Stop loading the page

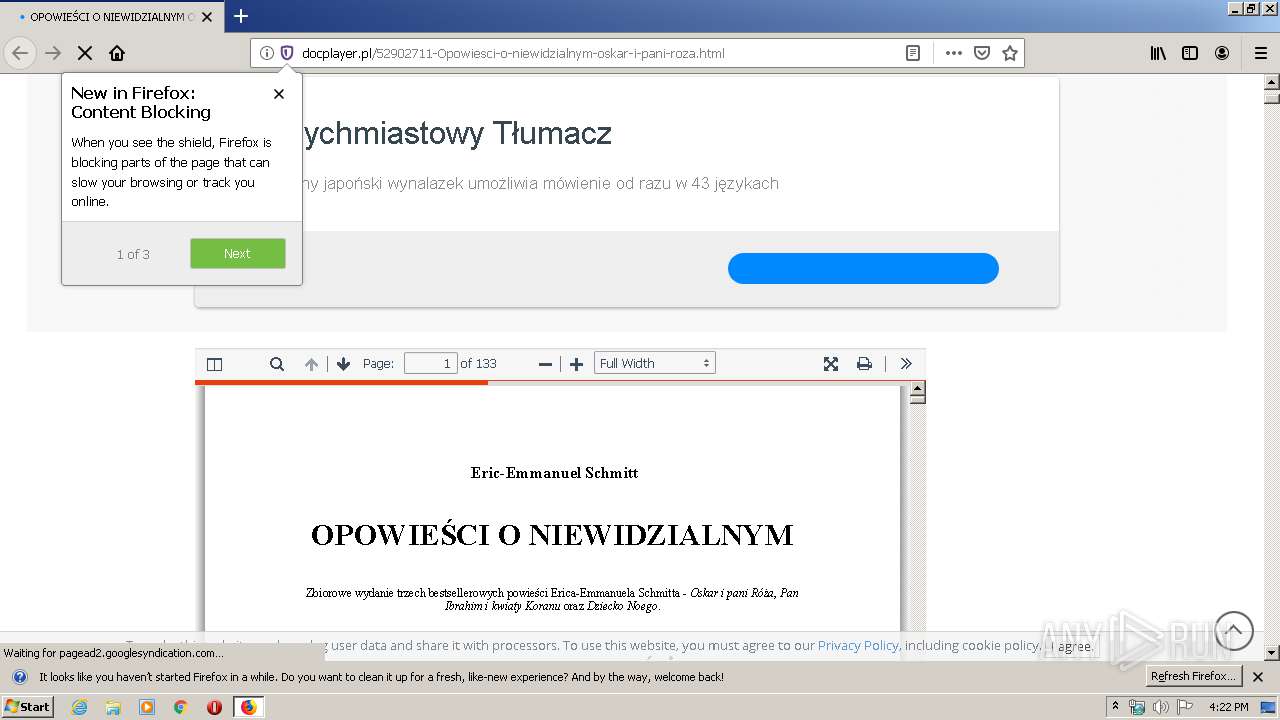click(85, 53)
